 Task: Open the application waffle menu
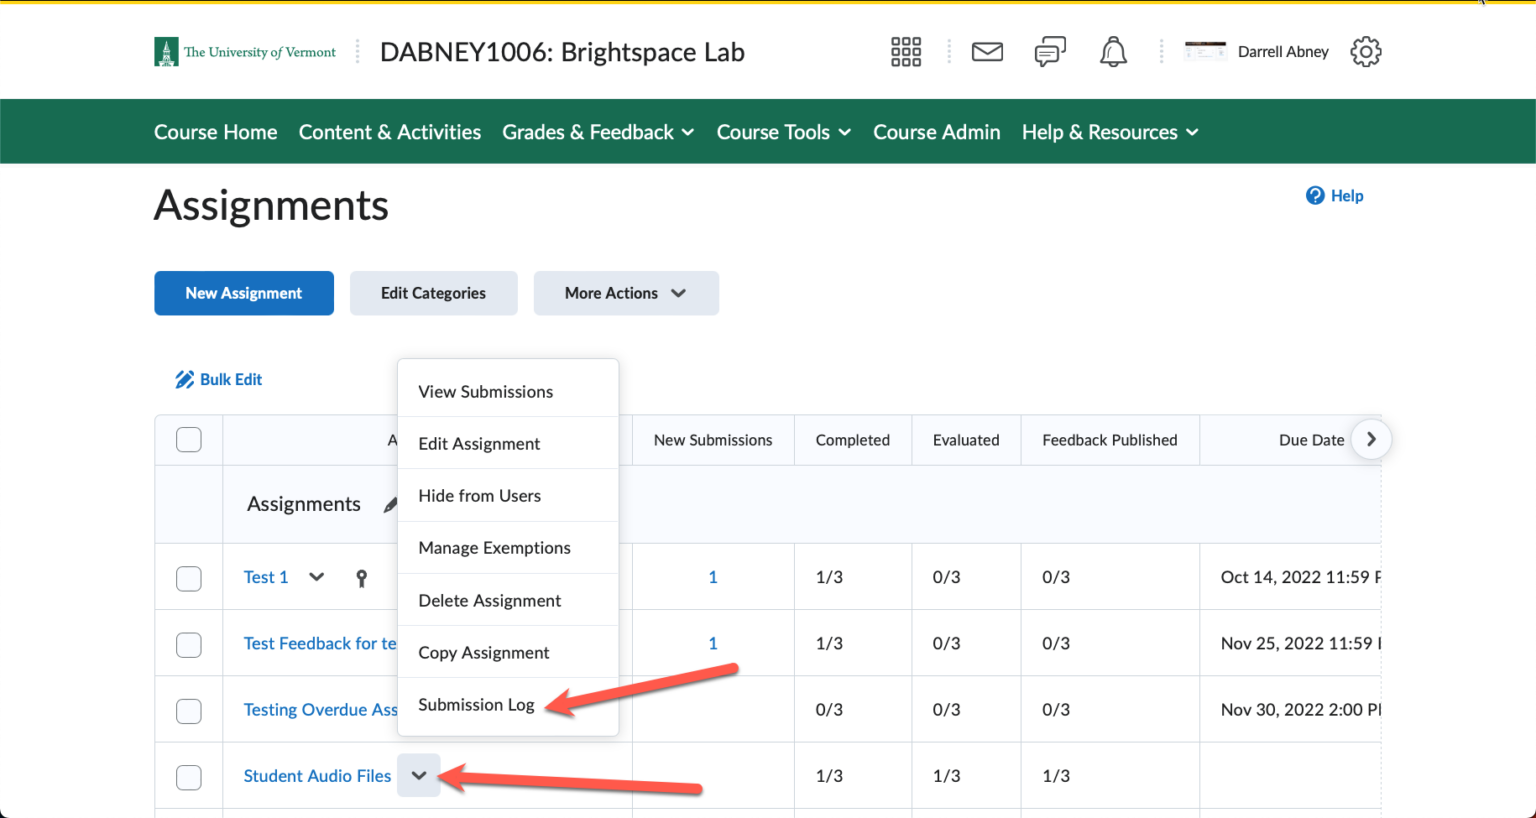pos(905,51)
